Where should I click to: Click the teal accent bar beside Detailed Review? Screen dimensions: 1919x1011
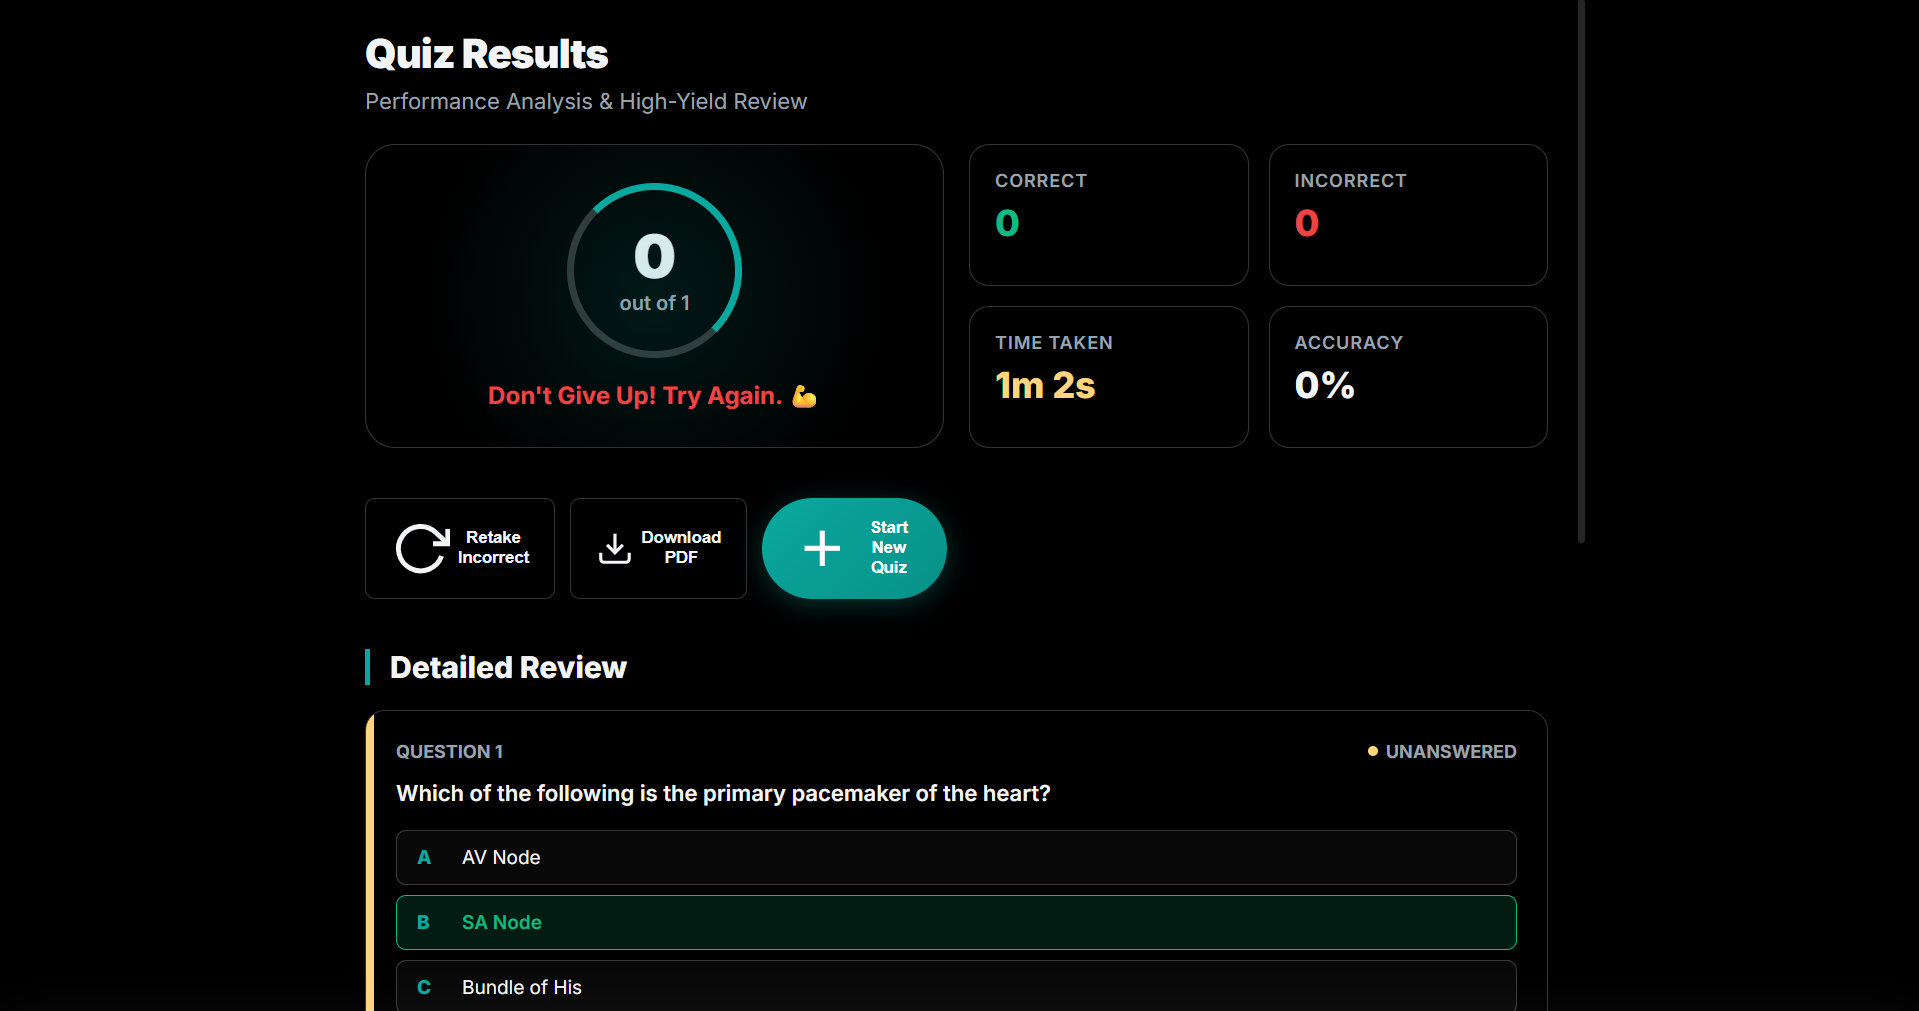[368, 667]
